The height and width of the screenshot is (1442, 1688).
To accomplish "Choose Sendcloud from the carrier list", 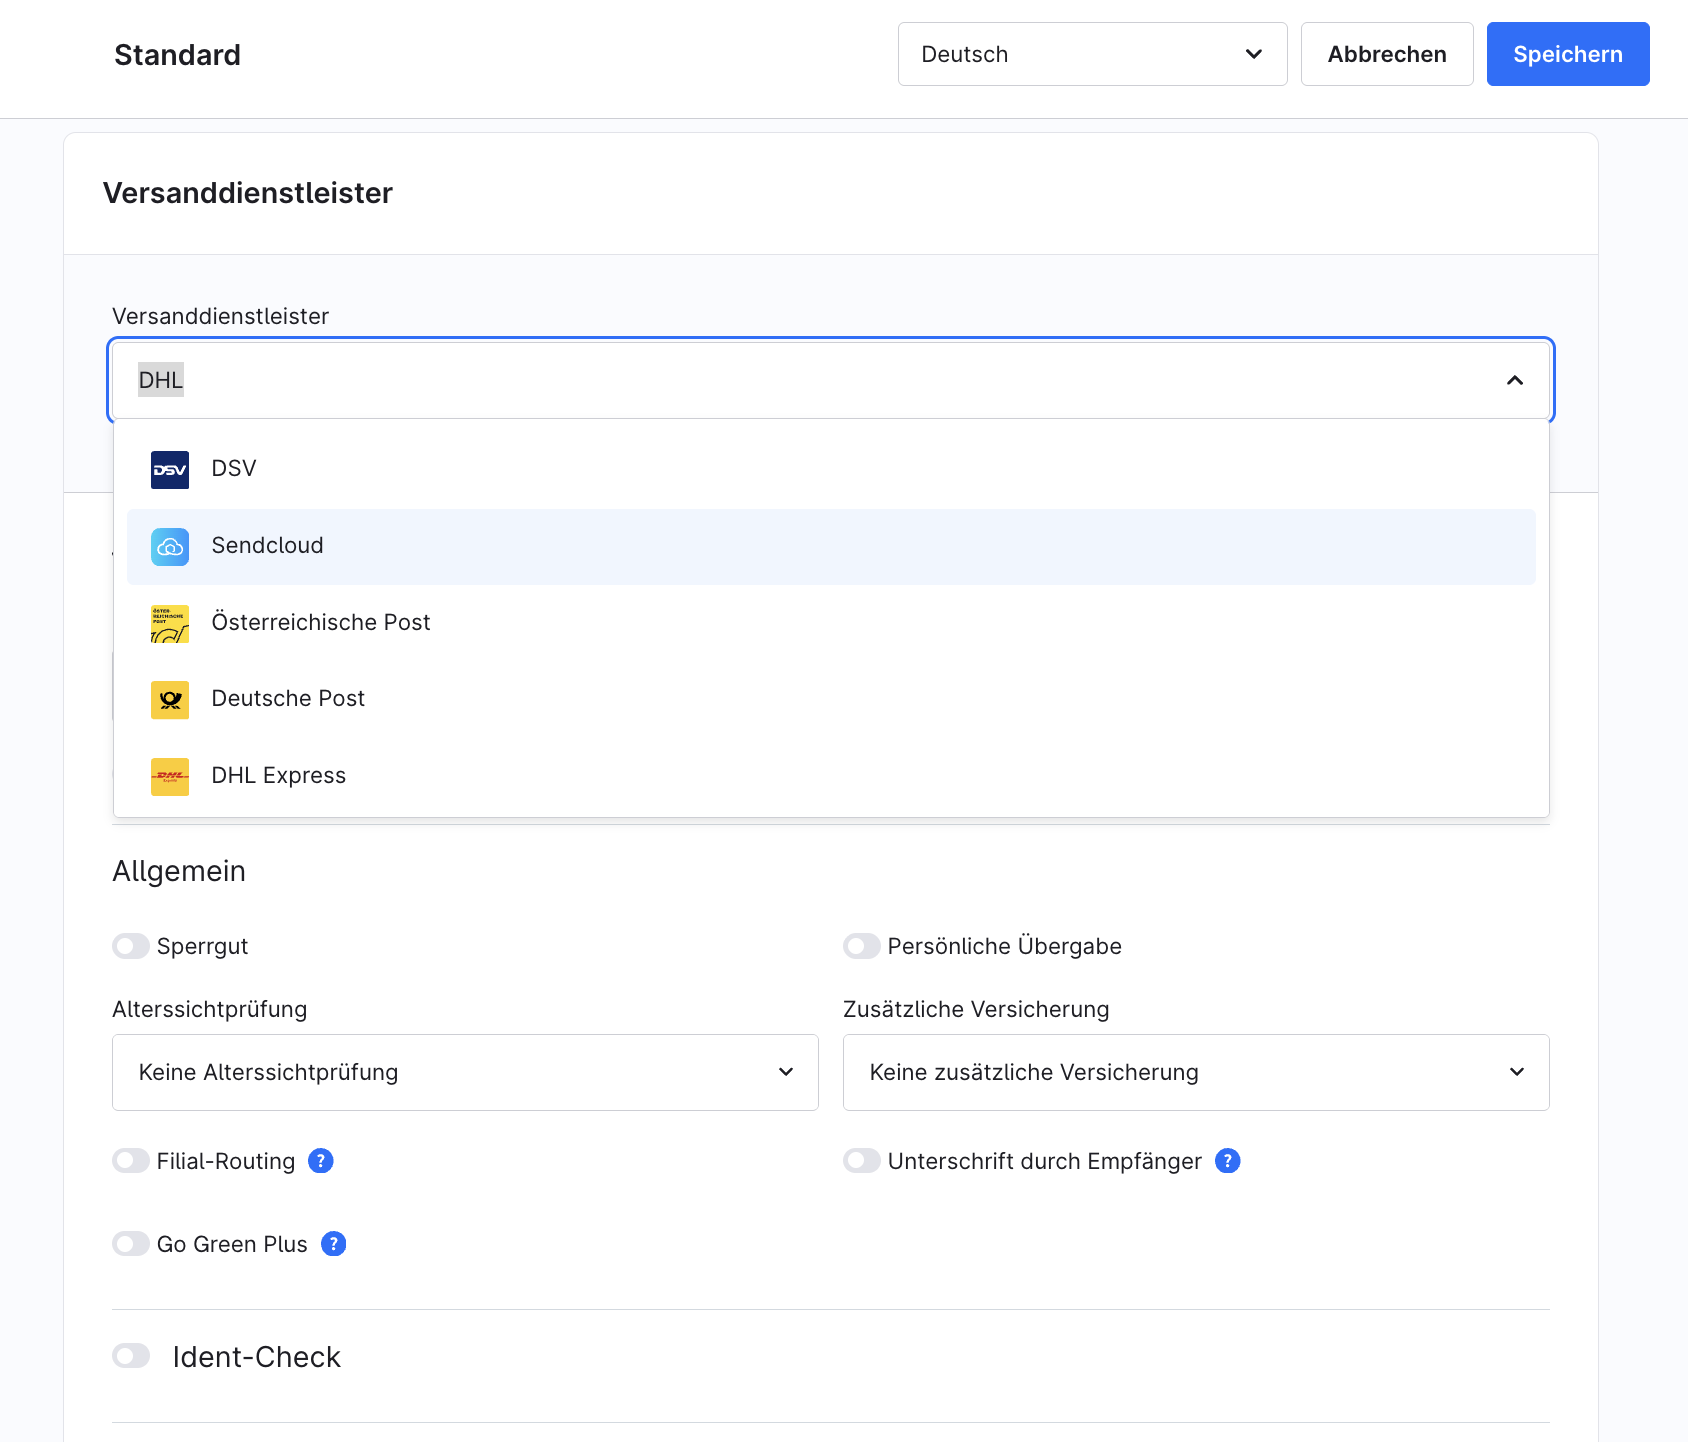I will tap(268, 546).
